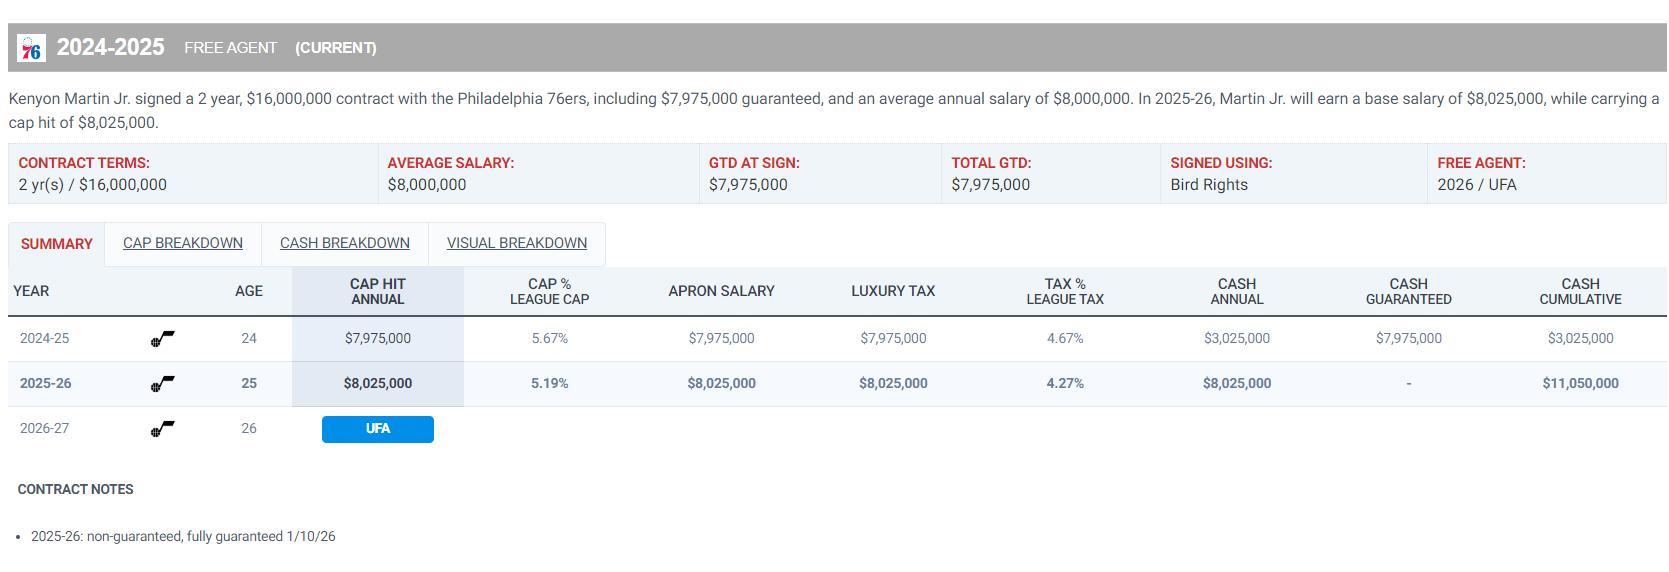The width and height of the screenshot is (1669, 572).
Task: Click the Jazz logo in the 2025-26 row
Action: pos(162,384)
